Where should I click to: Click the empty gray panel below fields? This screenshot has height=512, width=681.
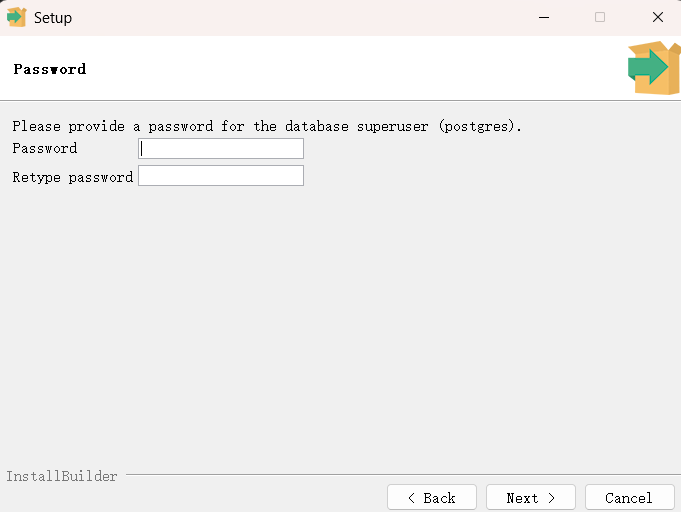tap(340, 326)
